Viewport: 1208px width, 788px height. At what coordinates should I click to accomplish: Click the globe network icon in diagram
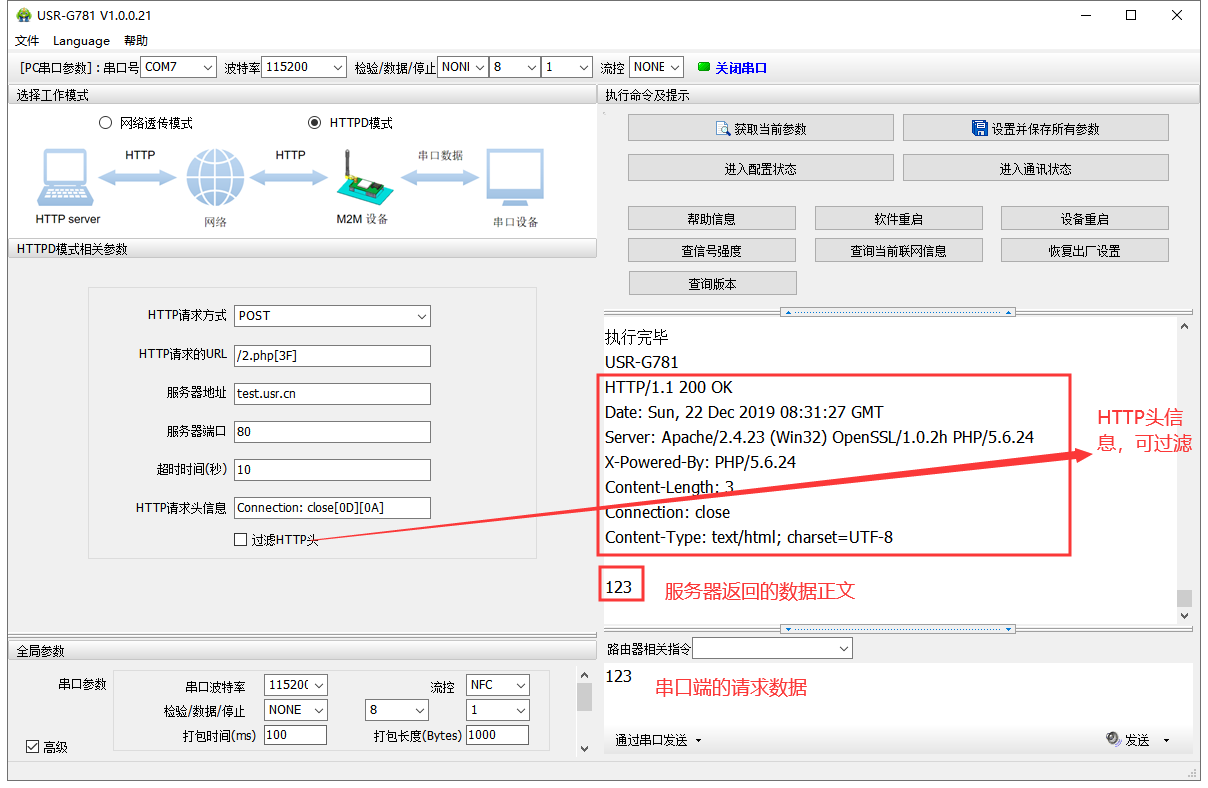click(215, 178)
